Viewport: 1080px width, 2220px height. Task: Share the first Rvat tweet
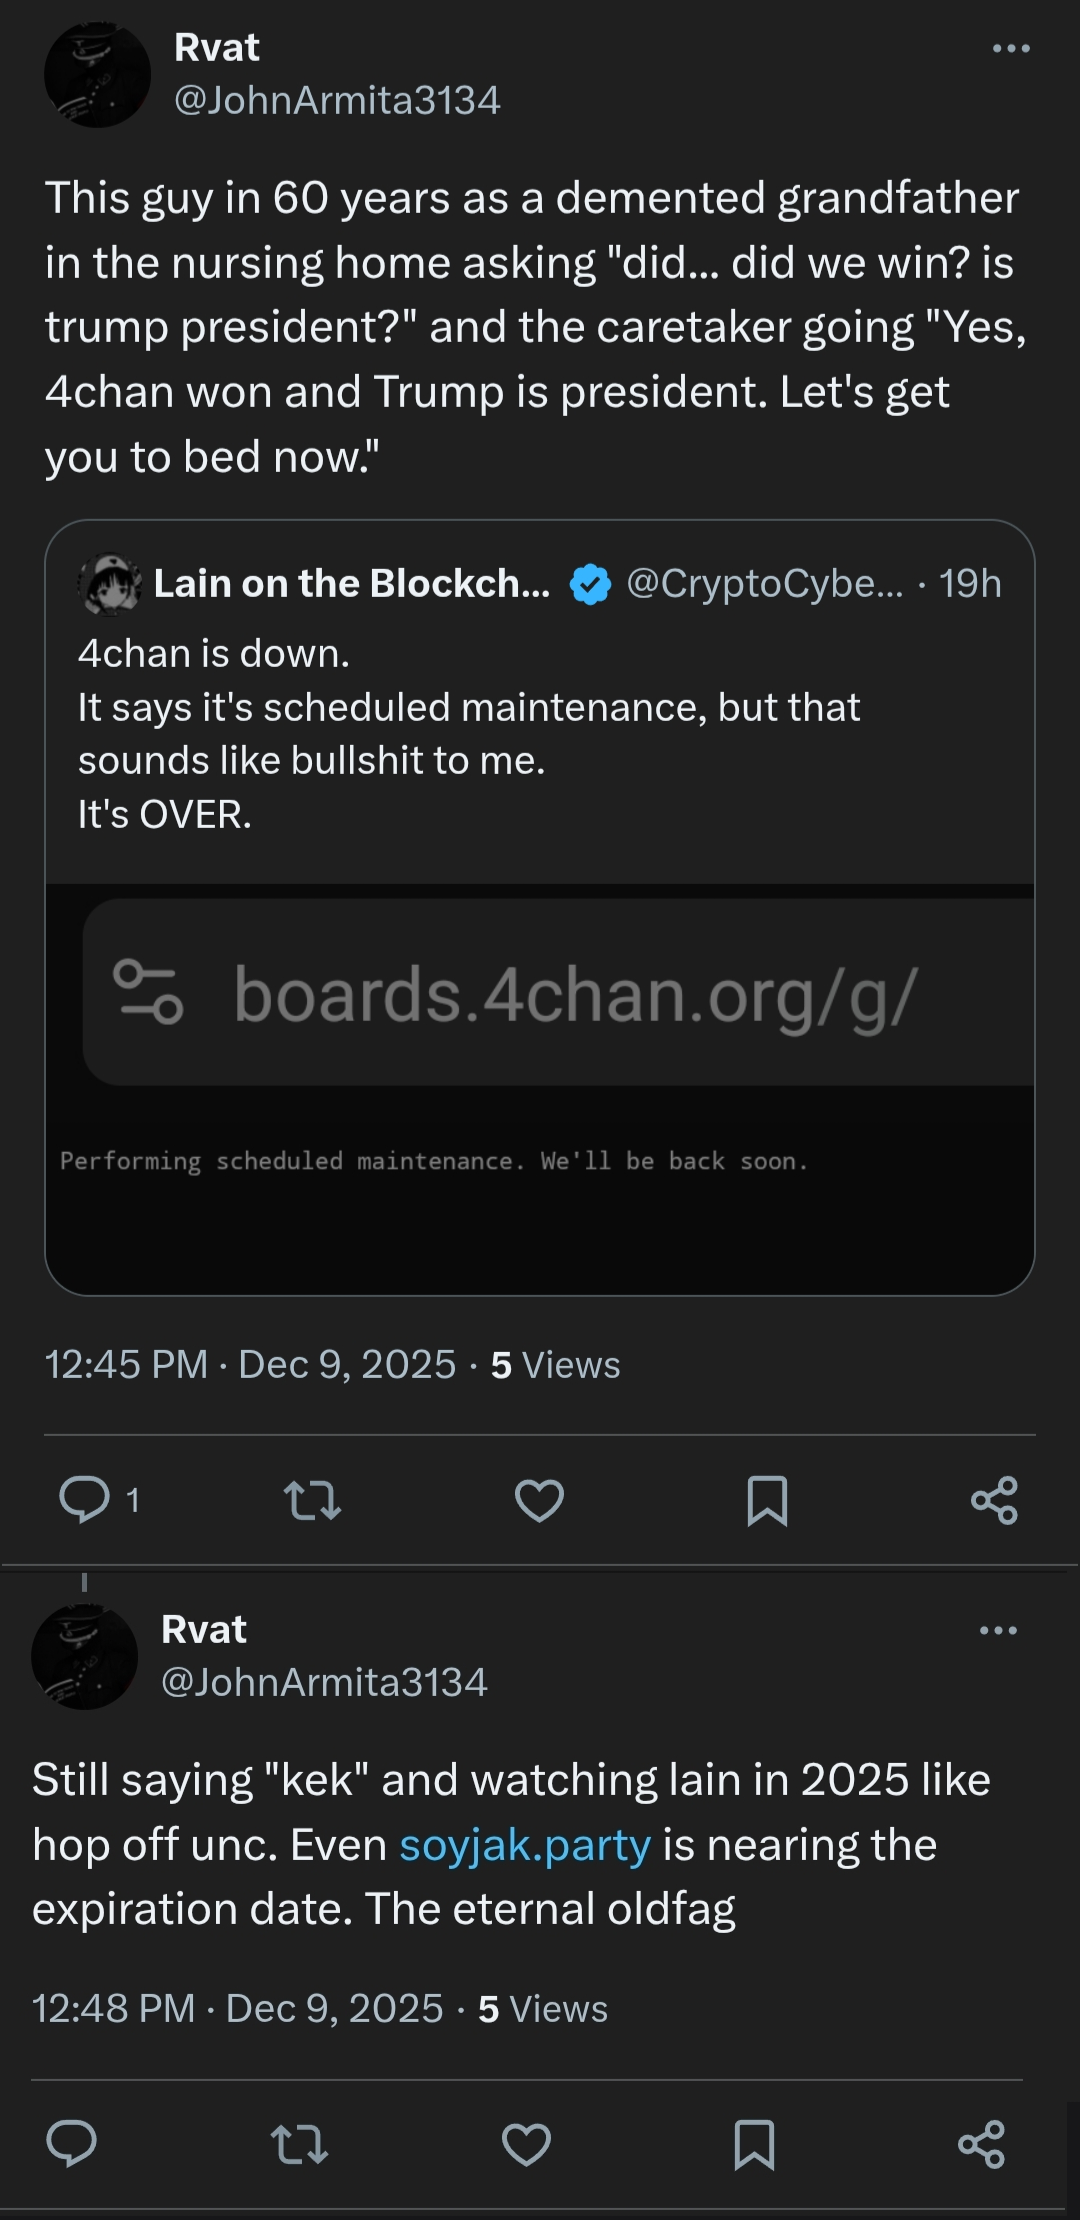click(x=994, y=1500)
